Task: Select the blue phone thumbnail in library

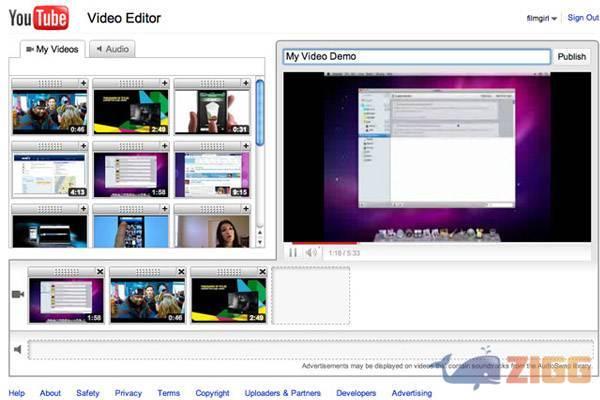Action: point(131,232)
